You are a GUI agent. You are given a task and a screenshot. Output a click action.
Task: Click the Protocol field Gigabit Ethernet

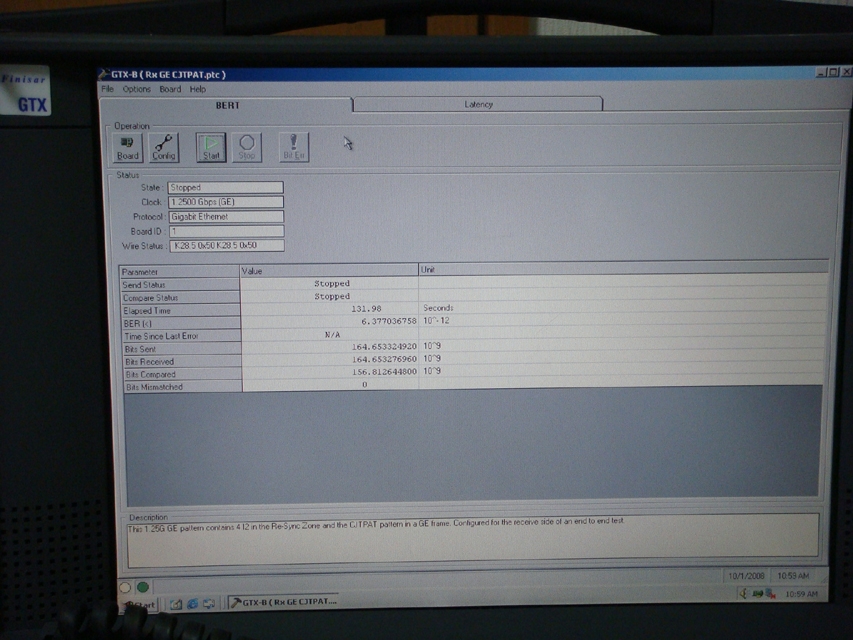226,217
